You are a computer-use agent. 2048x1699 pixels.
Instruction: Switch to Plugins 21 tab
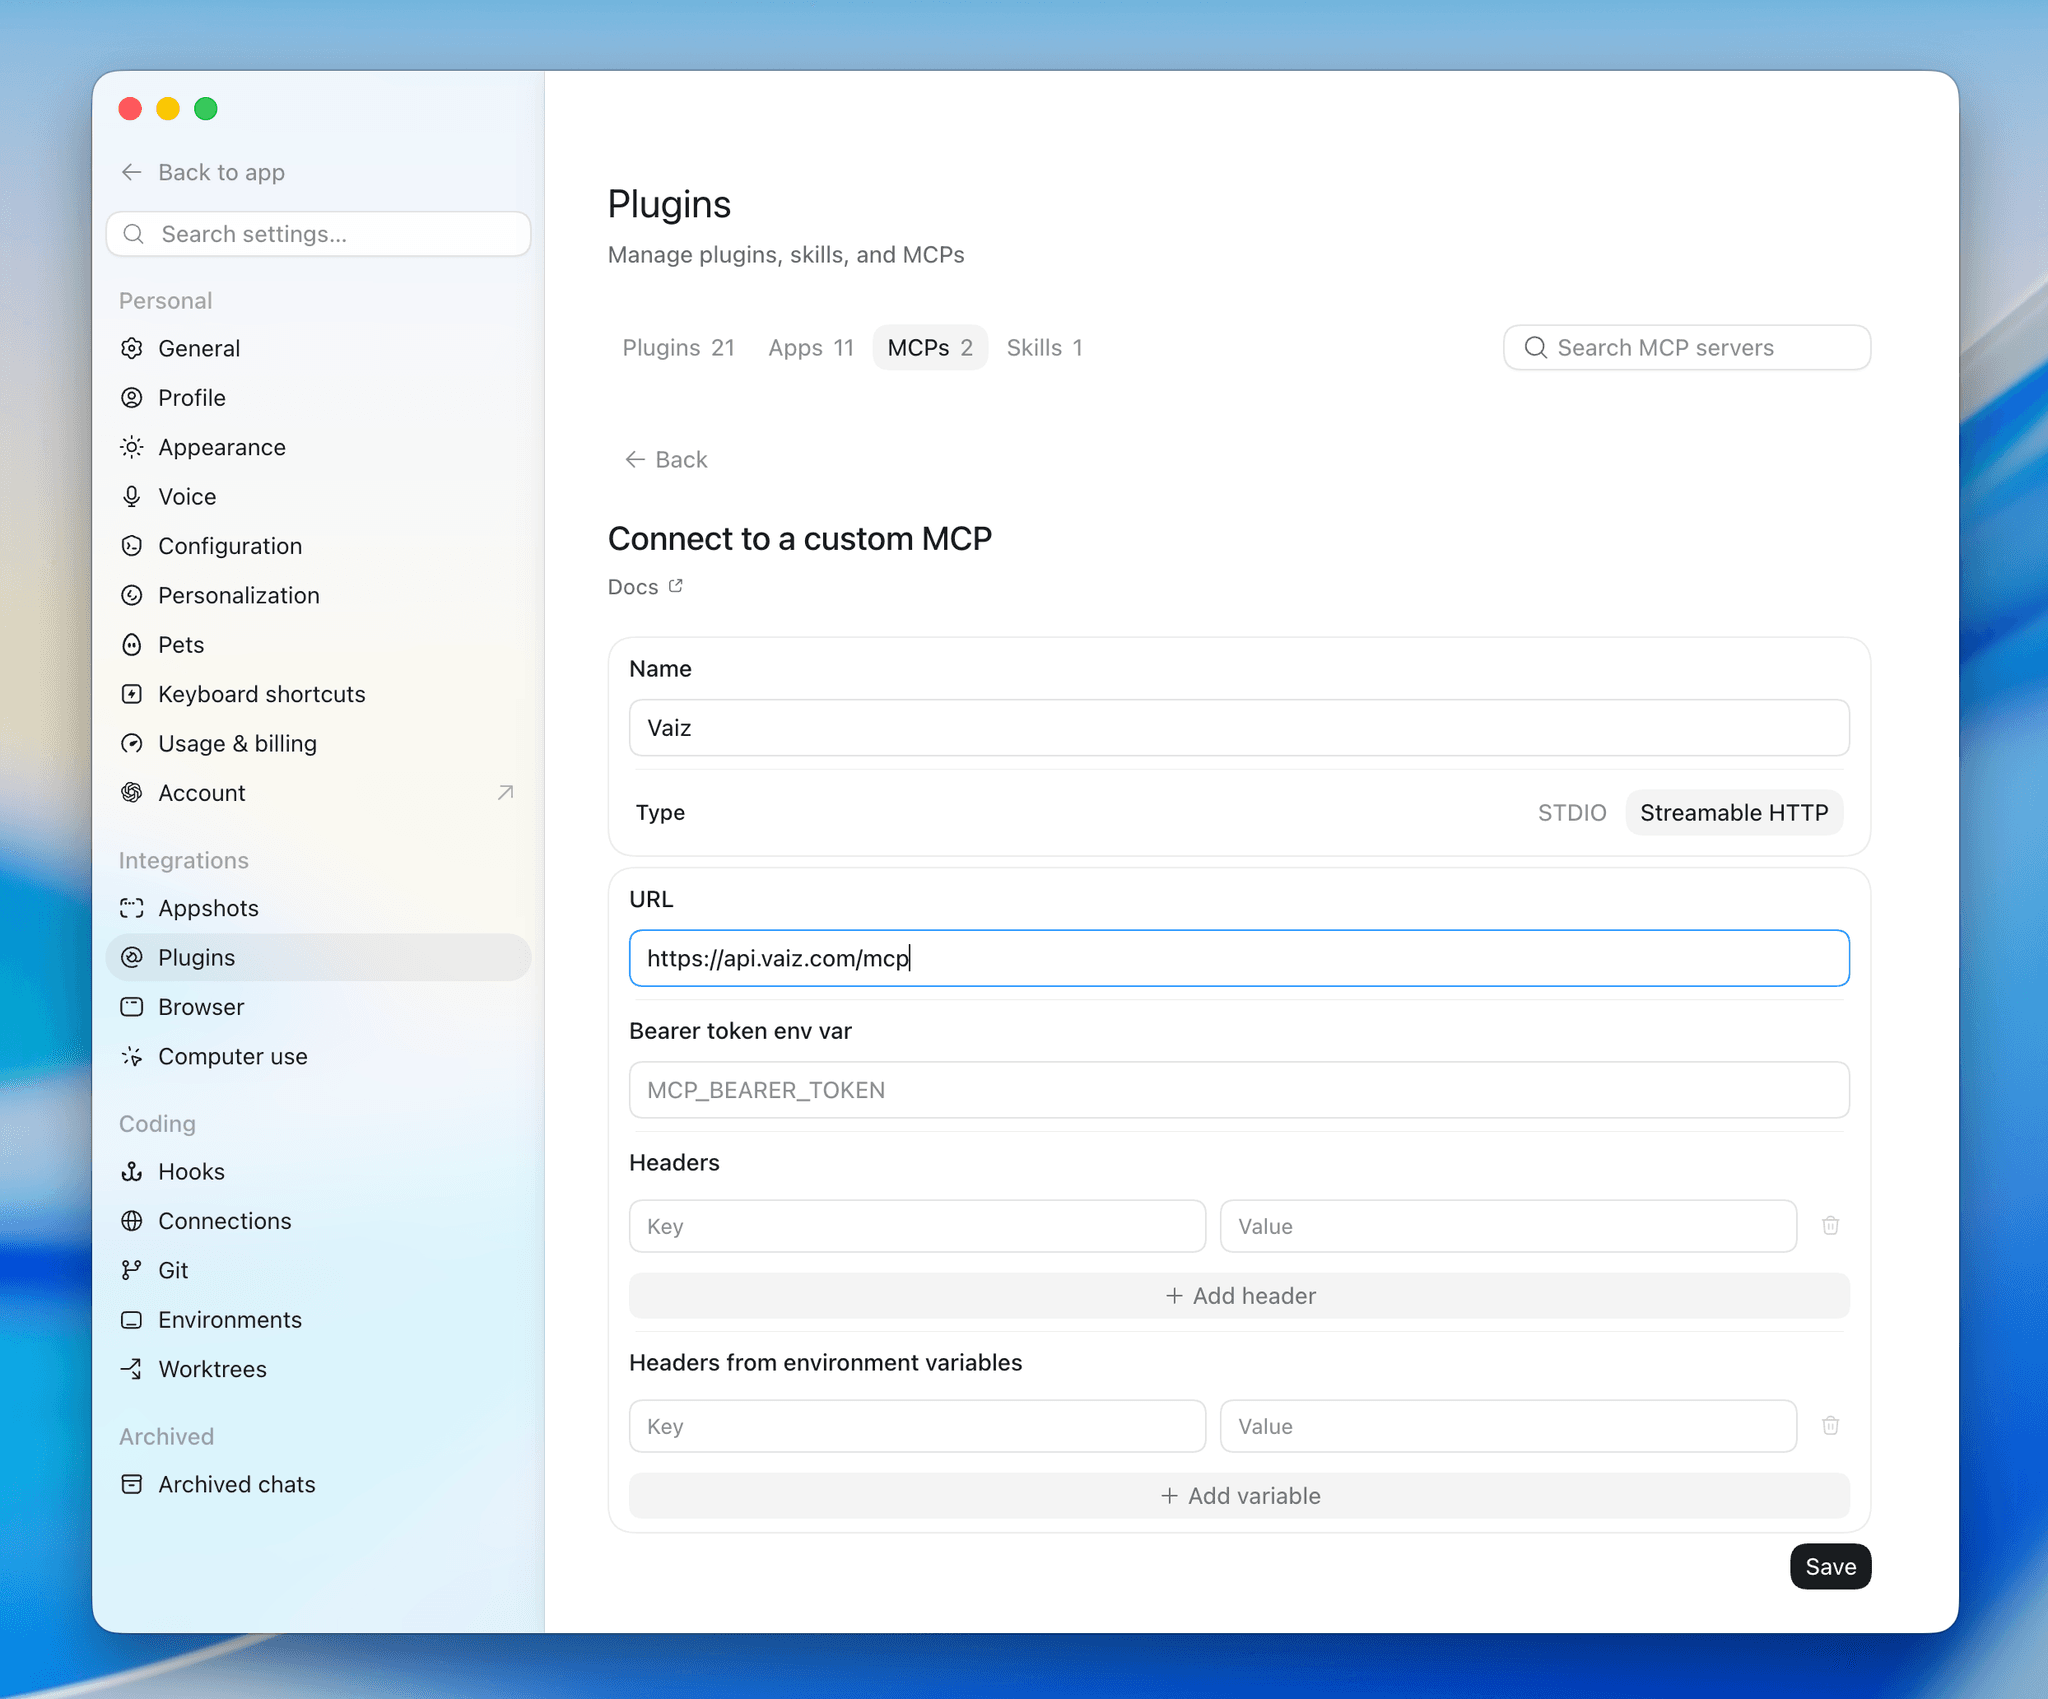pyautogui.click(x=678, y=347)
